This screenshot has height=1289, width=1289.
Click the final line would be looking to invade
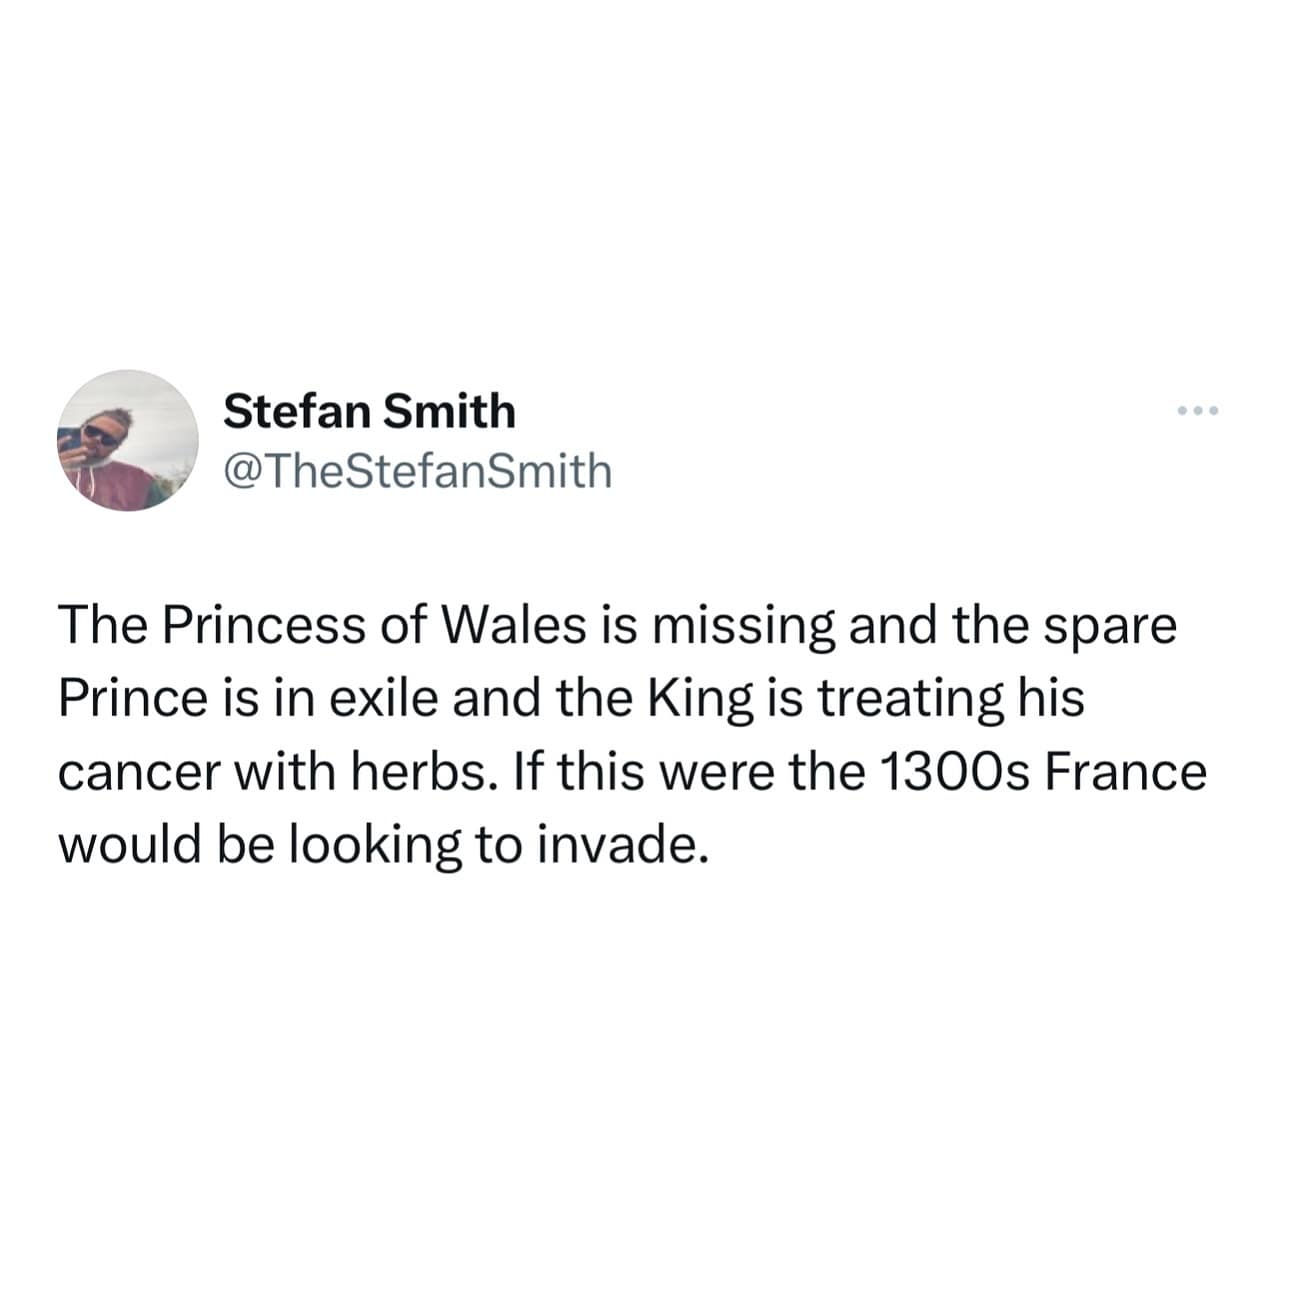click(x=383, y=844)
